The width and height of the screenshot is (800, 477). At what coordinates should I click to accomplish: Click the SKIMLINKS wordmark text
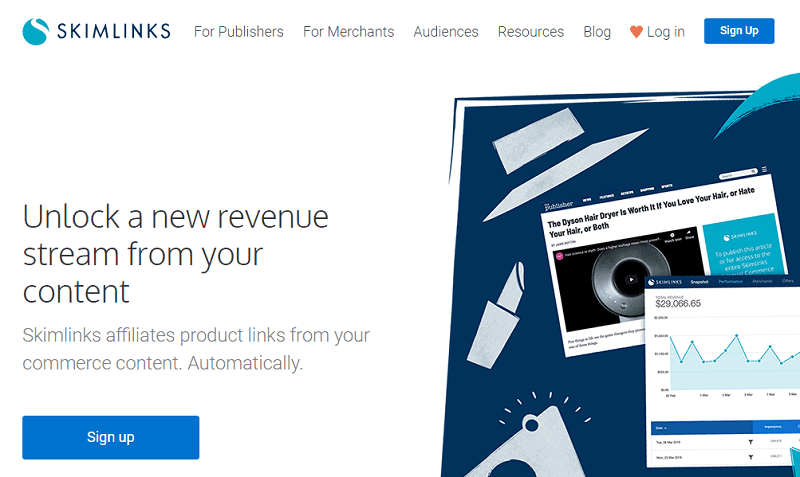114,32
